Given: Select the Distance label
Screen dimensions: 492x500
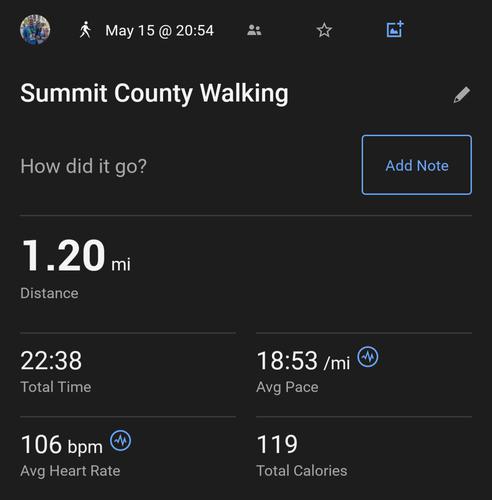Looking at the screenshot, I should 49,293.
